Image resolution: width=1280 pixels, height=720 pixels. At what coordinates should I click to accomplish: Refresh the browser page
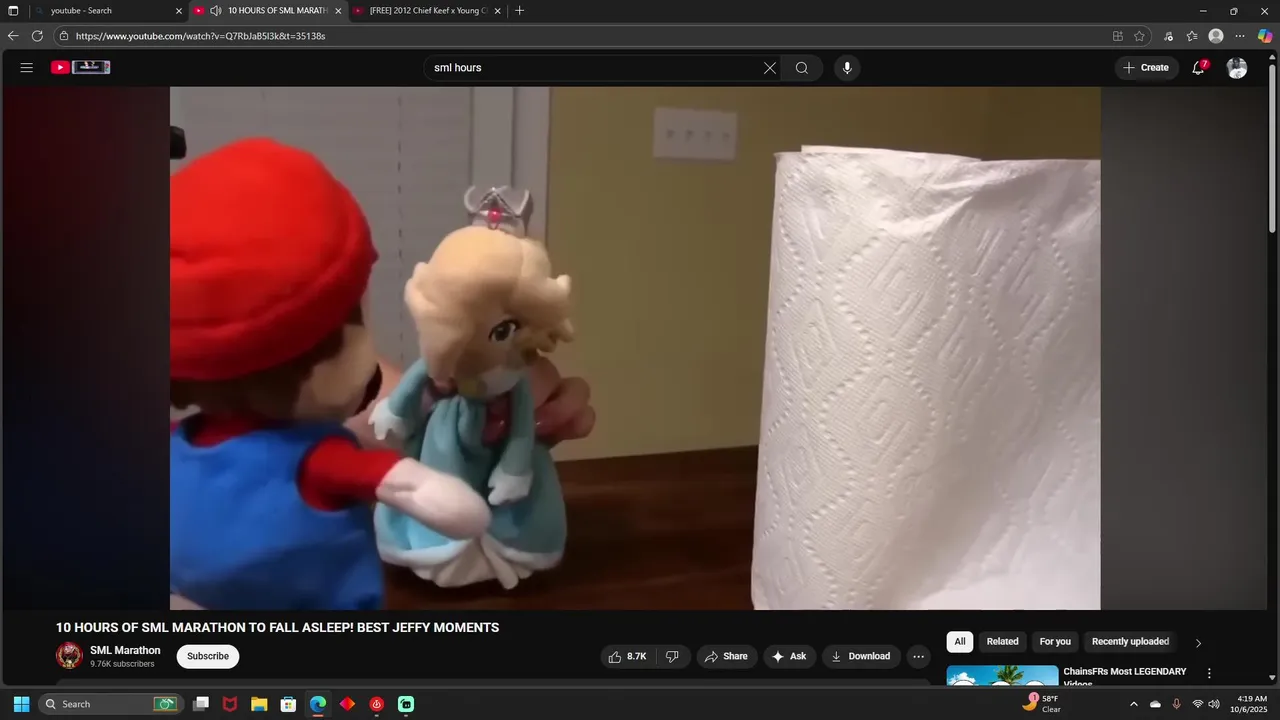coord(37,36)
